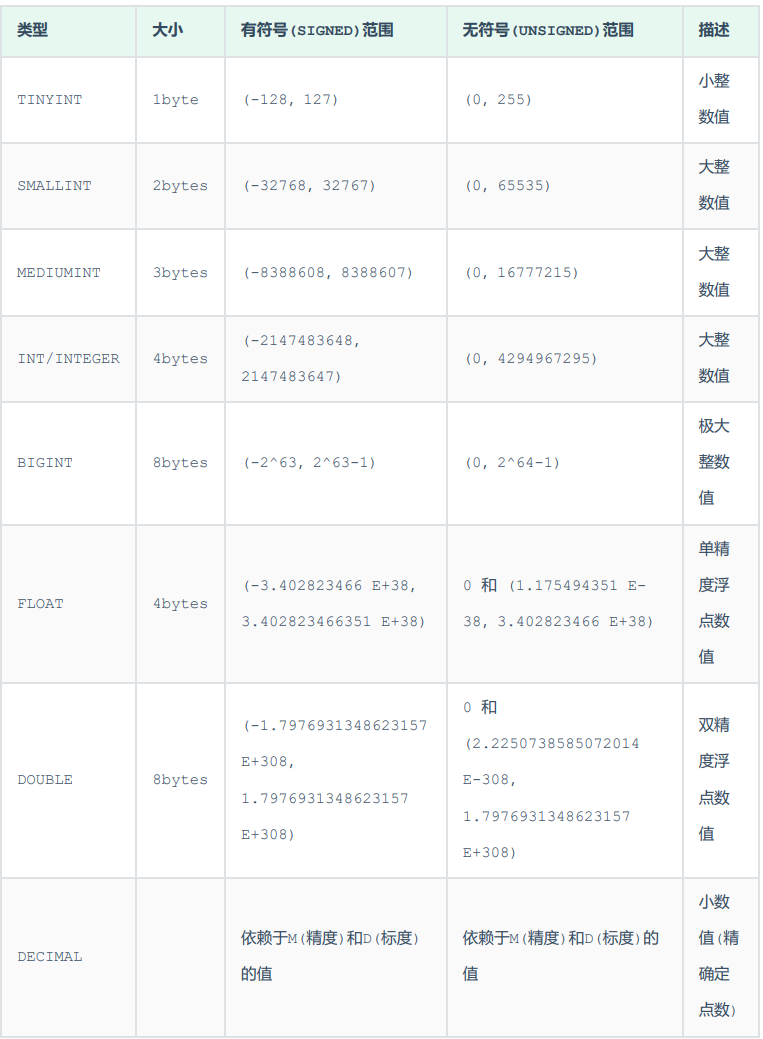Select the DECIMAL type cell

[x=50, y=957]
